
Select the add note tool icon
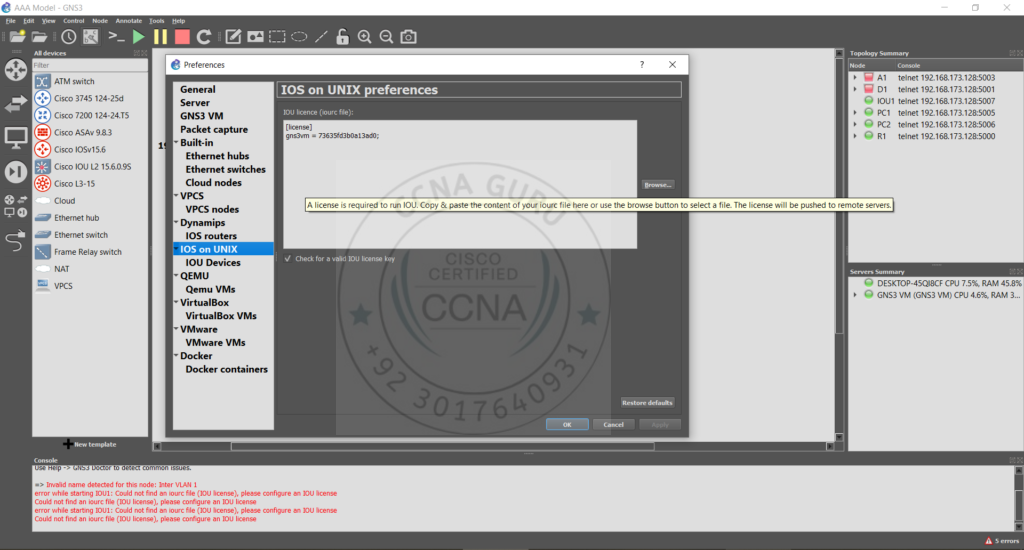(233, 37)
